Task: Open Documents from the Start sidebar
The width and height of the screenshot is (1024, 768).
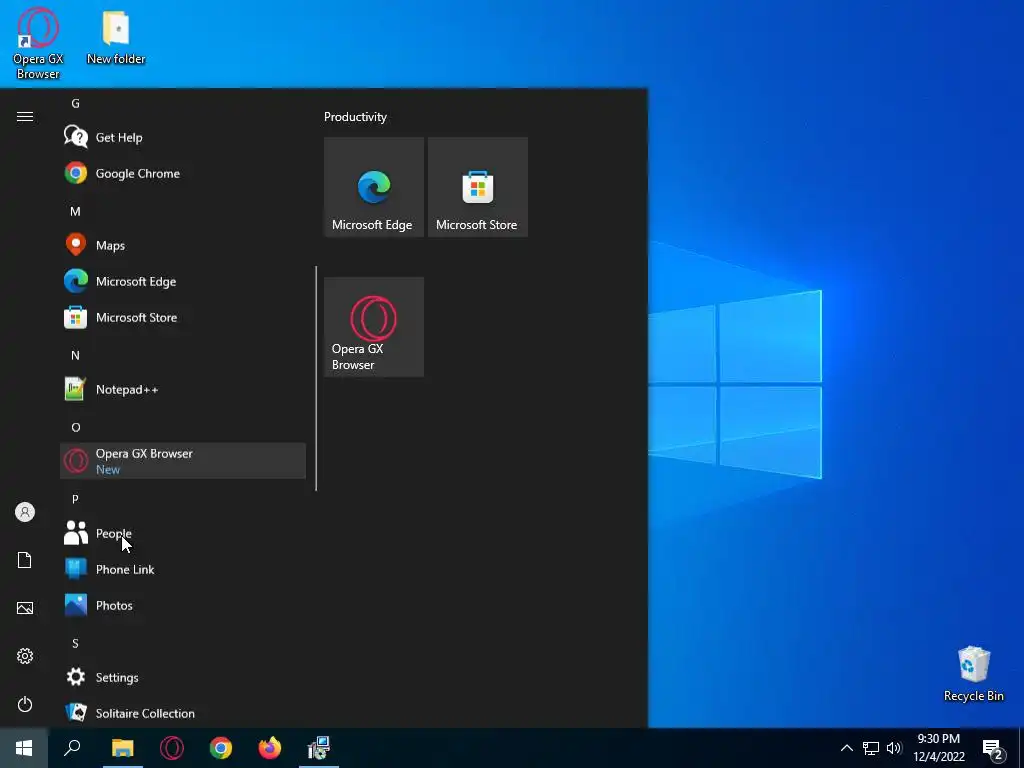Action: click(x=25, y=560)
